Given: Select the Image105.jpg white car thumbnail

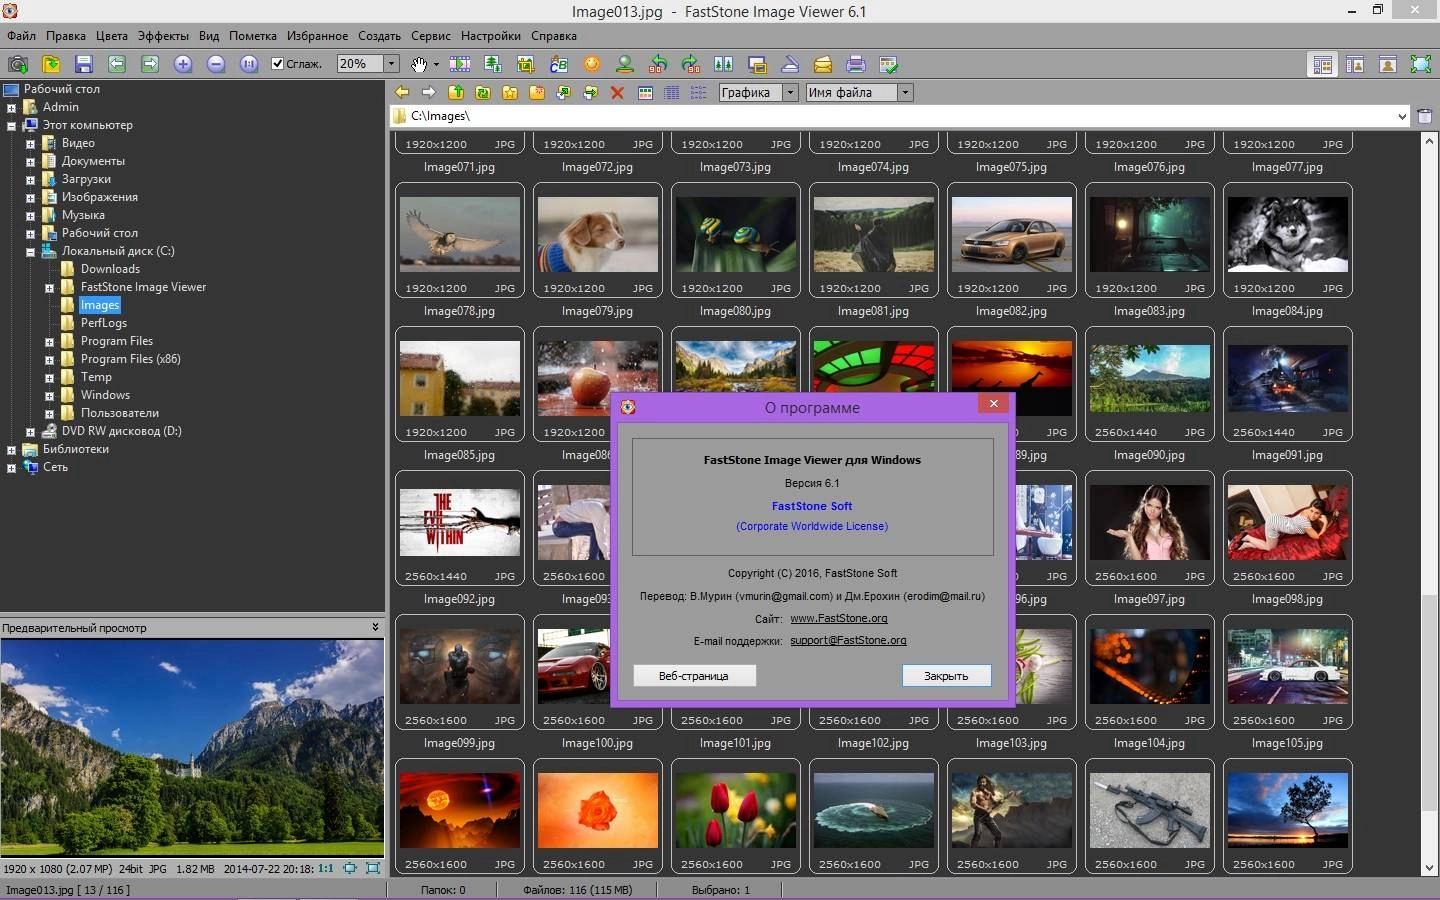Looking at the screenshot, I should [1288, 672].
